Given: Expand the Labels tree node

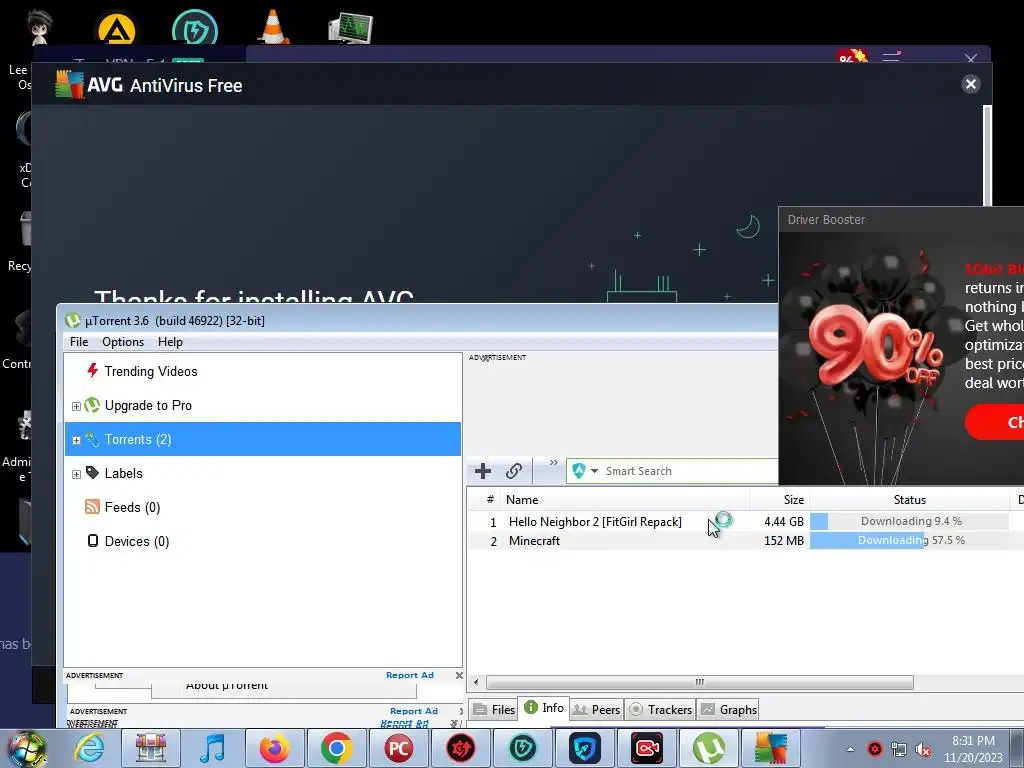Looking at the screenshot, I should (x=76, y=474).
